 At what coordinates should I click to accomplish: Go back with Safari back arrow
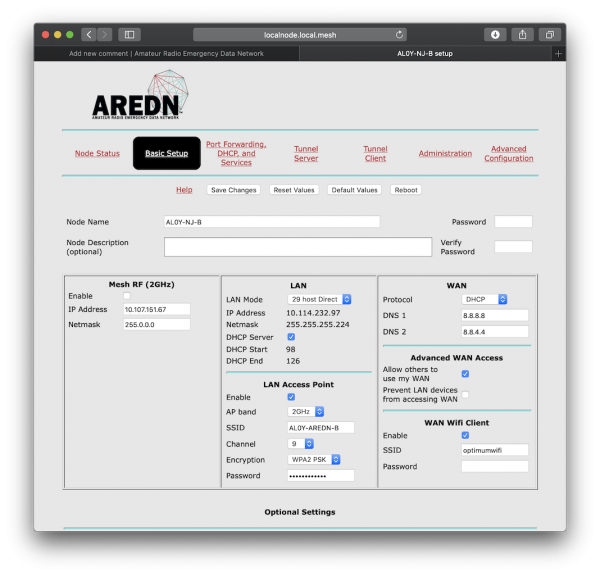(89, 35)
